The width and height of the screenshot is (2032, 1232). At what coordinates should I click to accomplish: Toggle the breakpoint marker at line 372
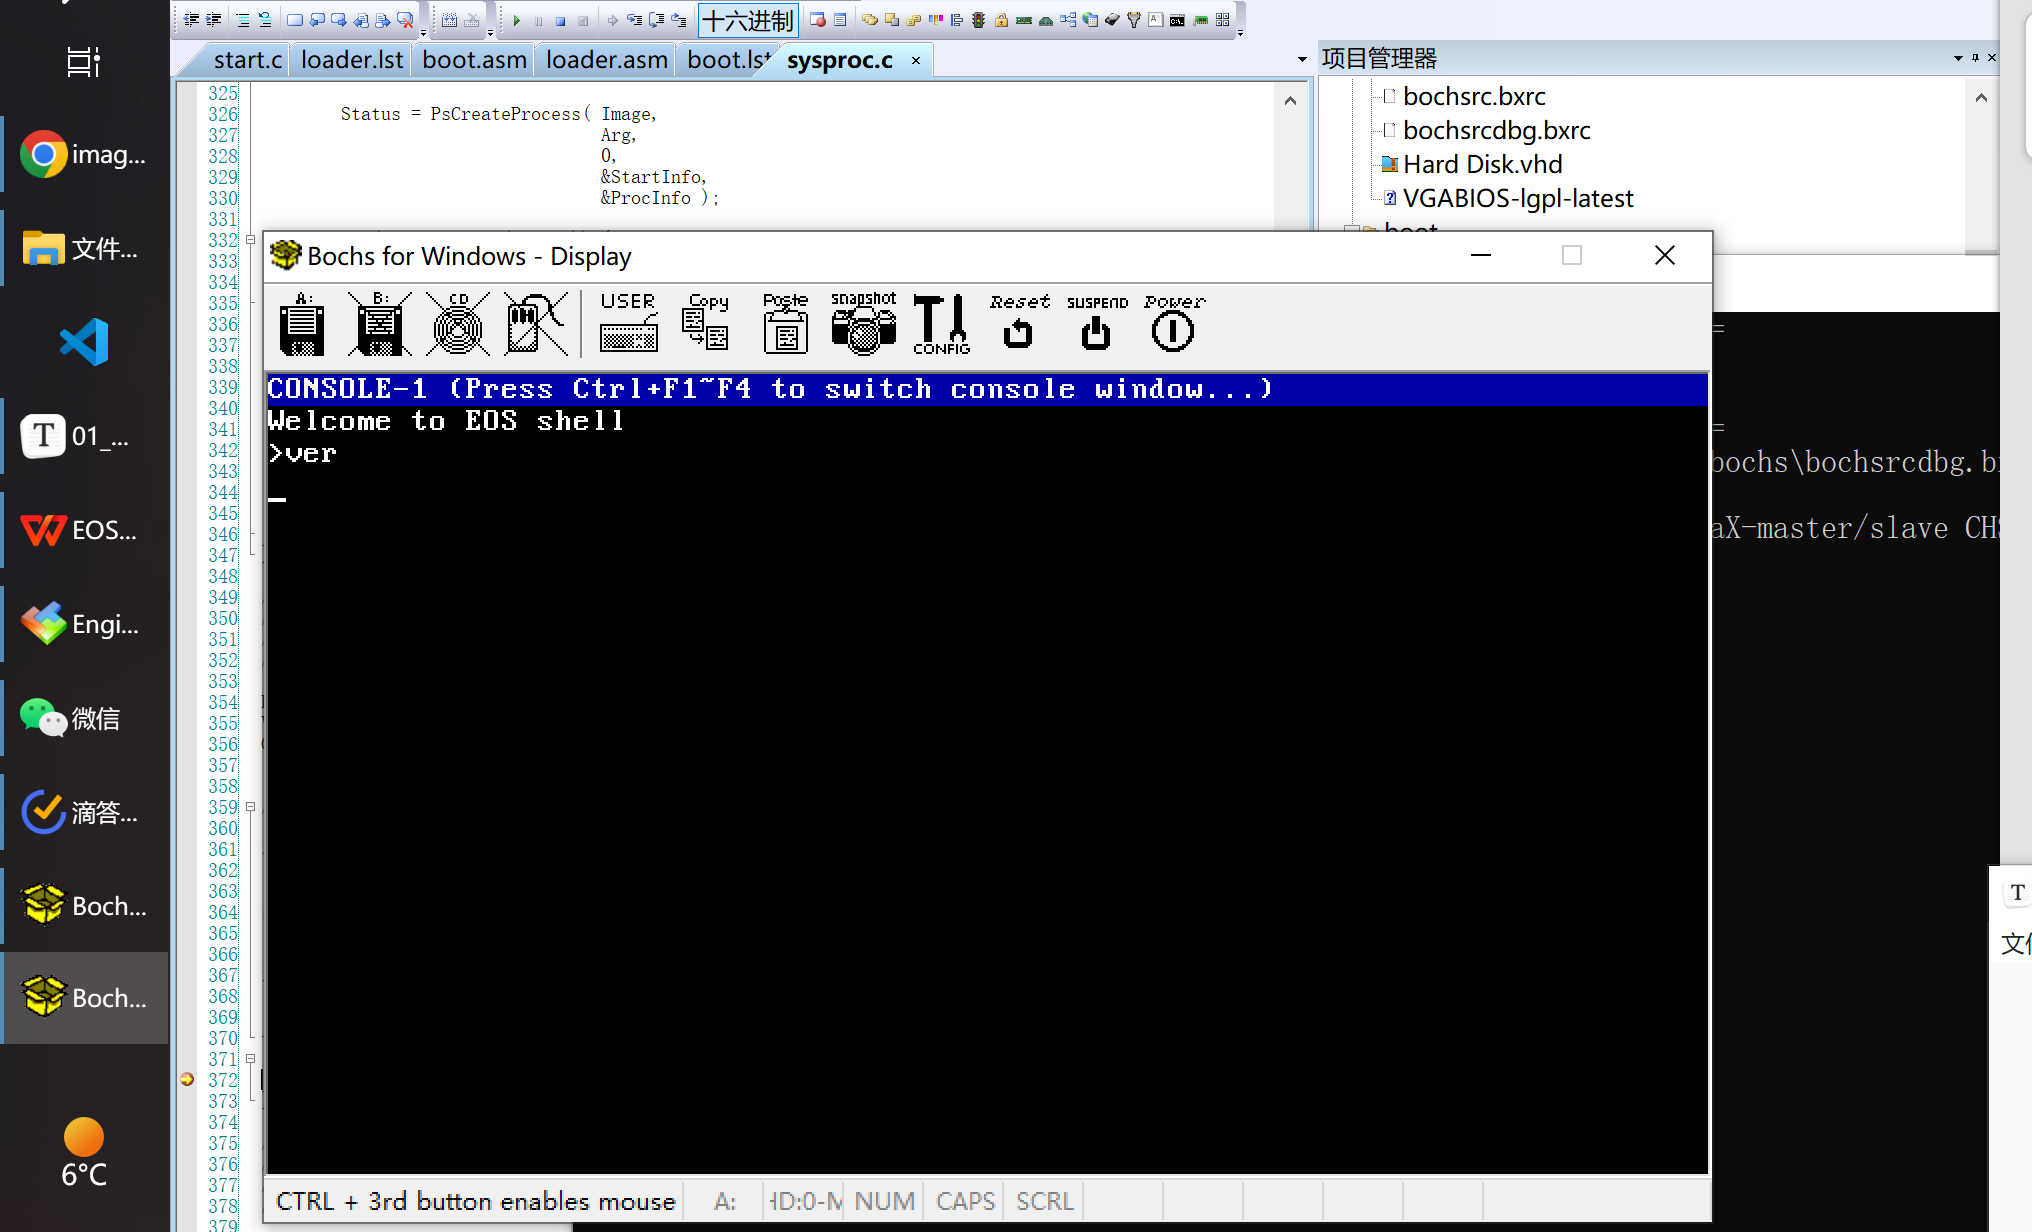click(x=187, y=1080)
